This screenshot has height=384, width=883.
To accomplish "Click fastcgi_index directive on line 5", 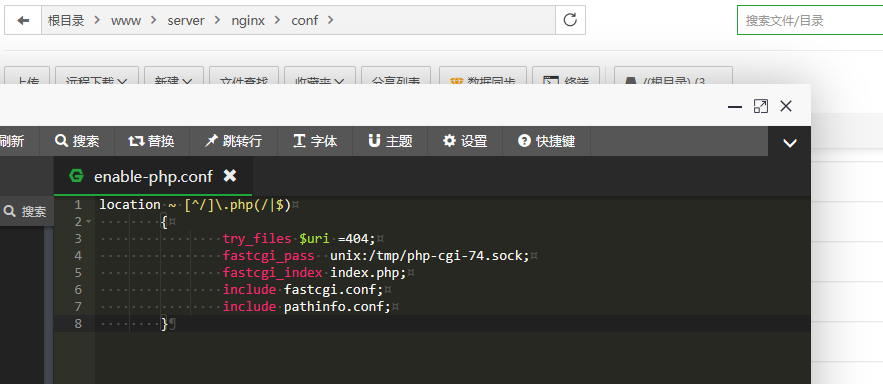I will point(272,273).
